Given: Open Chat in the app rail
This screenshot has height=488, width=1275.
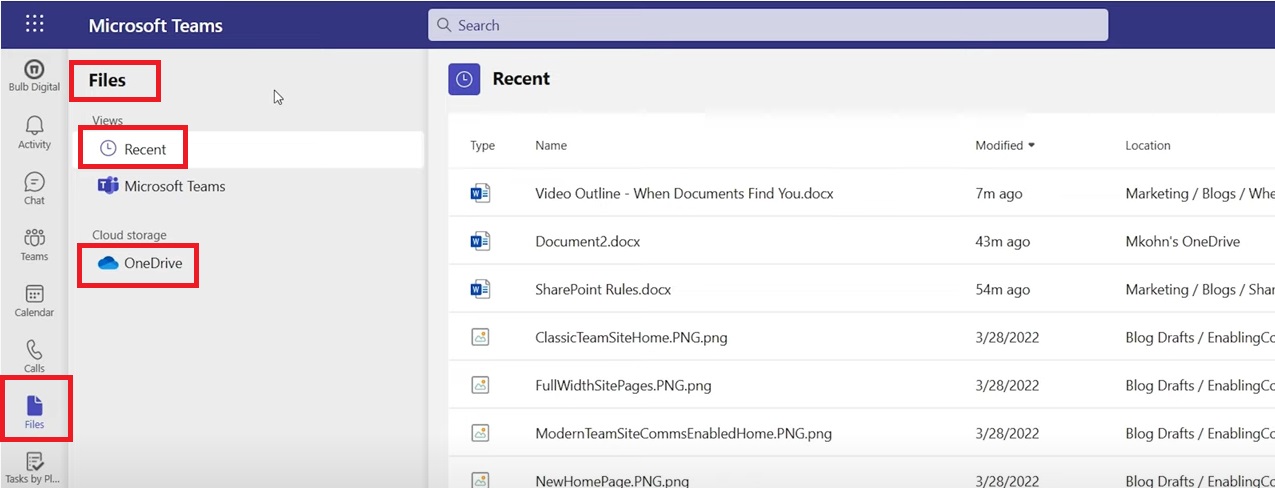Looking at the screenshot, I should click(x=34, y=188).
